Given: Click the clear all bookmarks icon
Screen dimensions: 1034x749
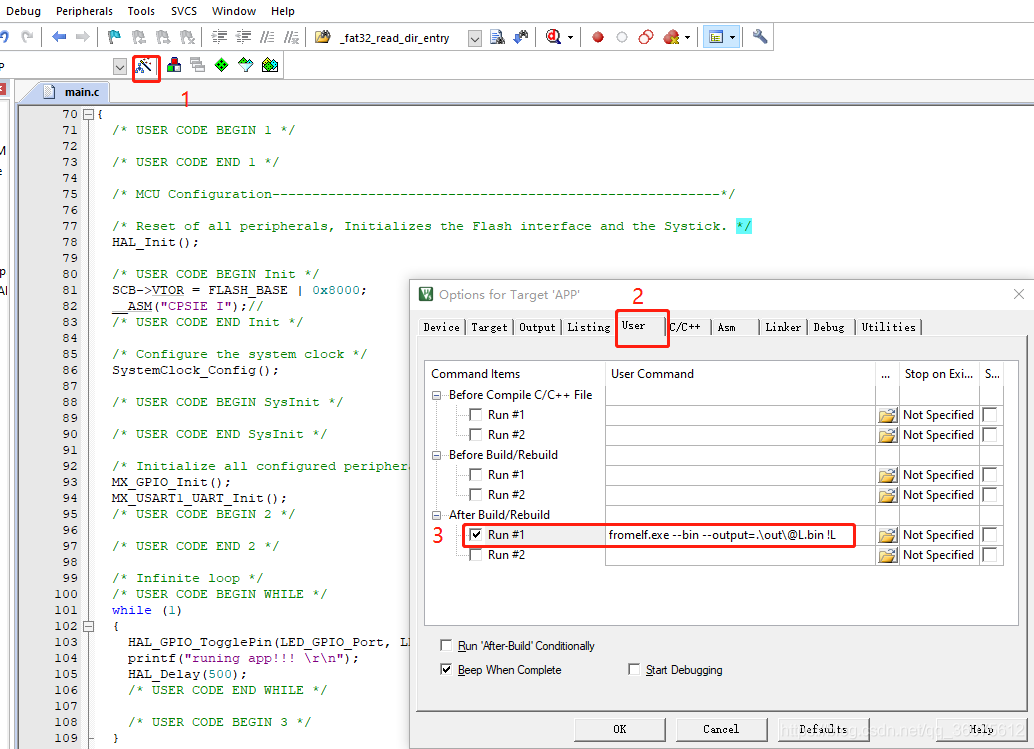Looking at the screenshot, I should point(188,37).
